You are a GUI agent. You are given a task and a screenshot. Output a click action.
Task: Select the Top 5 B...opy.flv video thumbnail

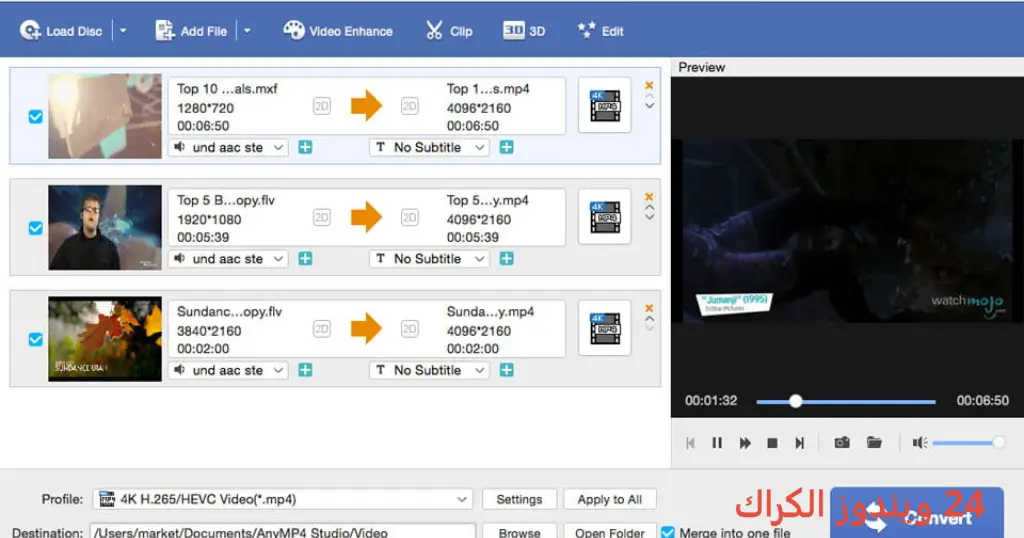coord(104,227)
